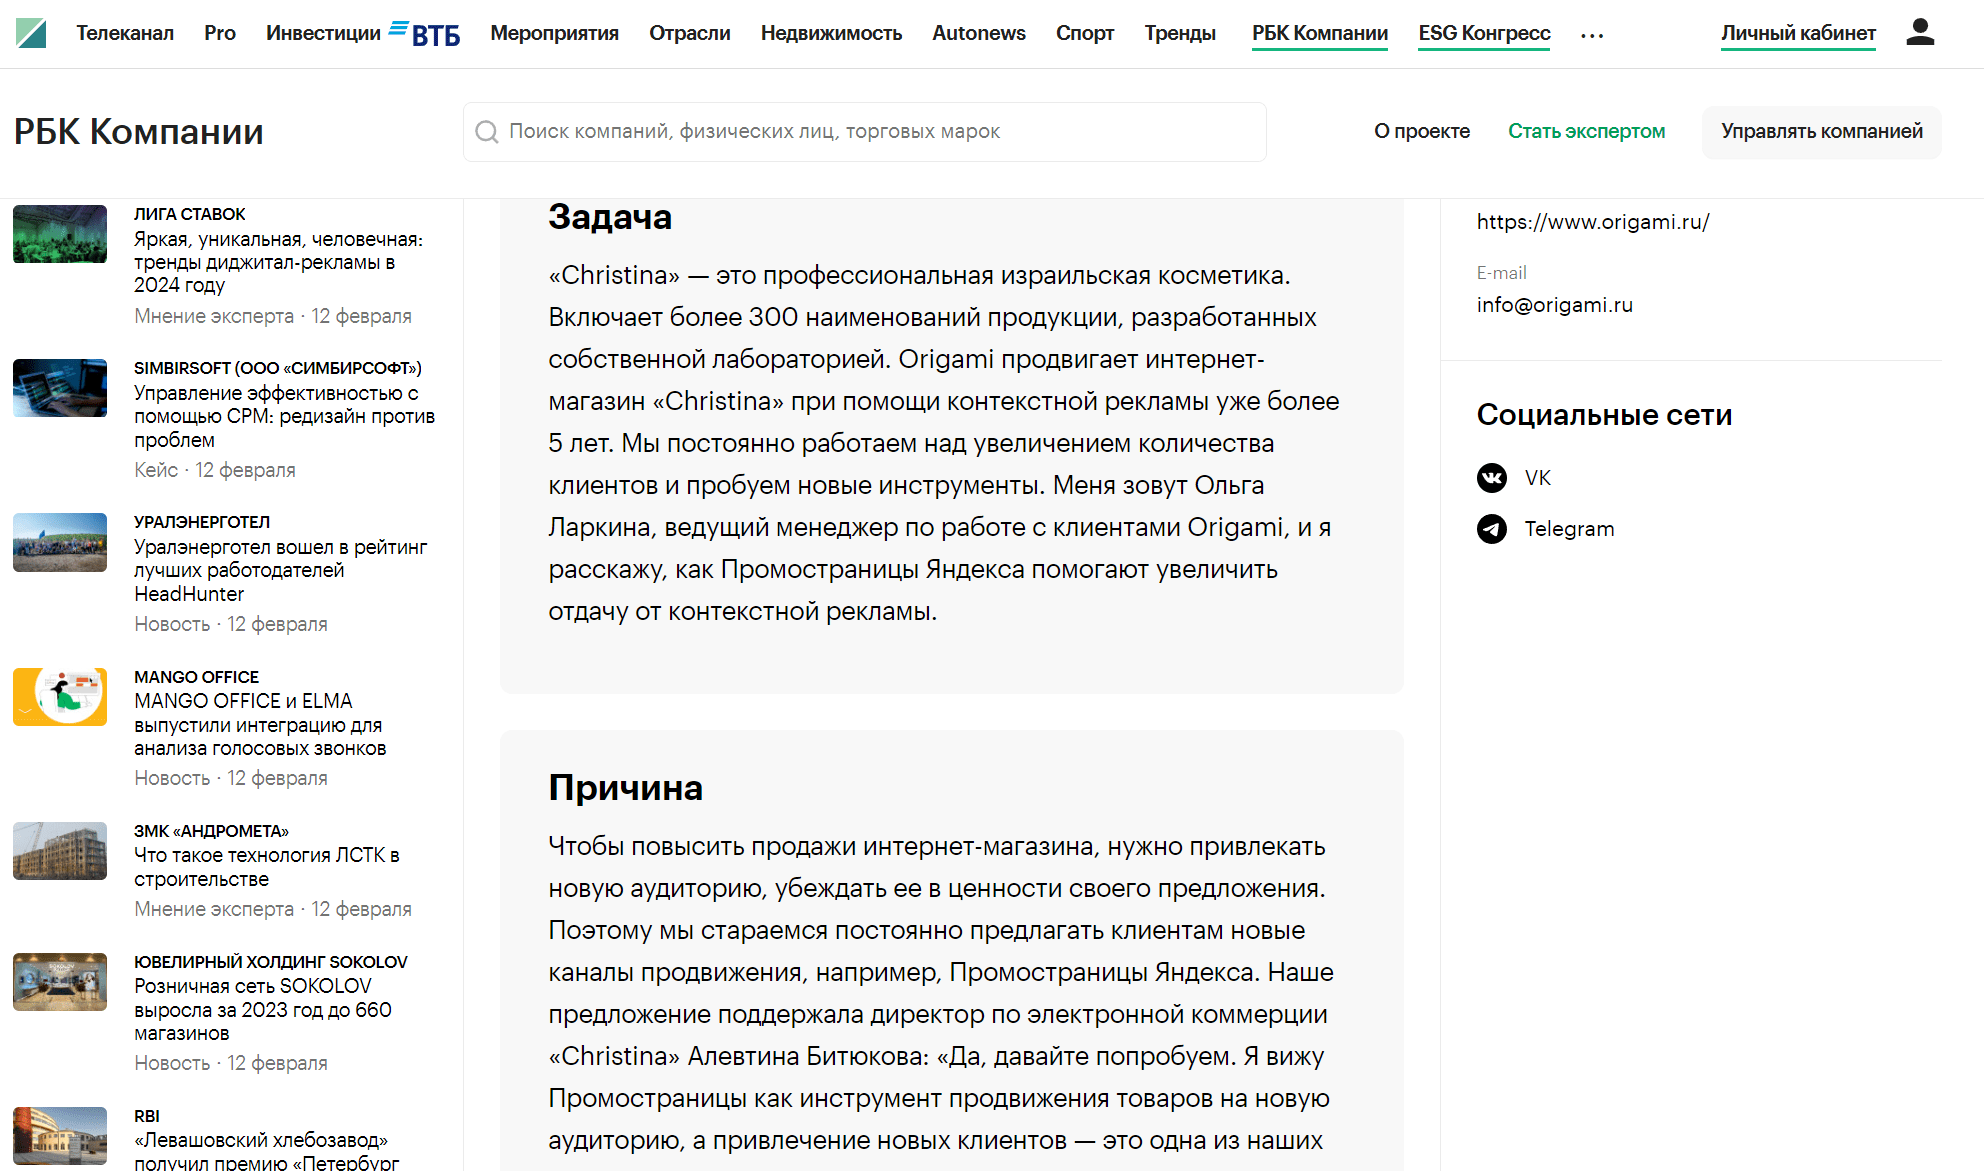Click Стать экспертом link
Image resolution: width=1984 pixels, height=1171 pixels.
(1586, 131)
